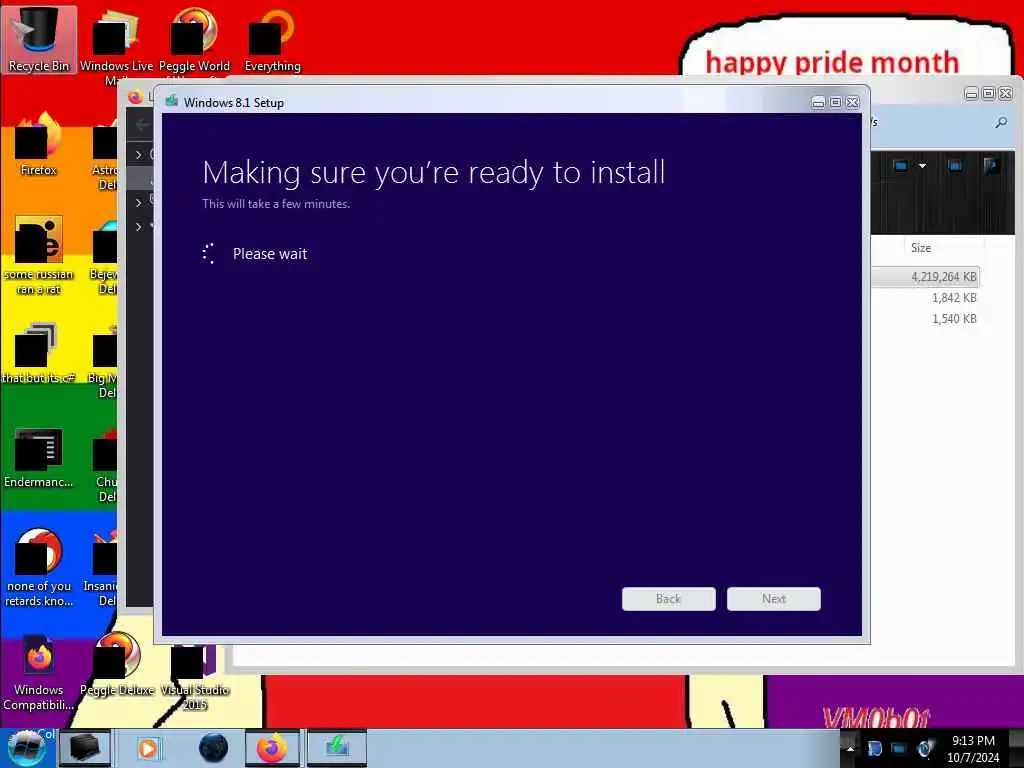Expand the third chevron in Firefox sidebar
Image resolution: width=1024 pixels, height=768 pixels.
[138, 227]
